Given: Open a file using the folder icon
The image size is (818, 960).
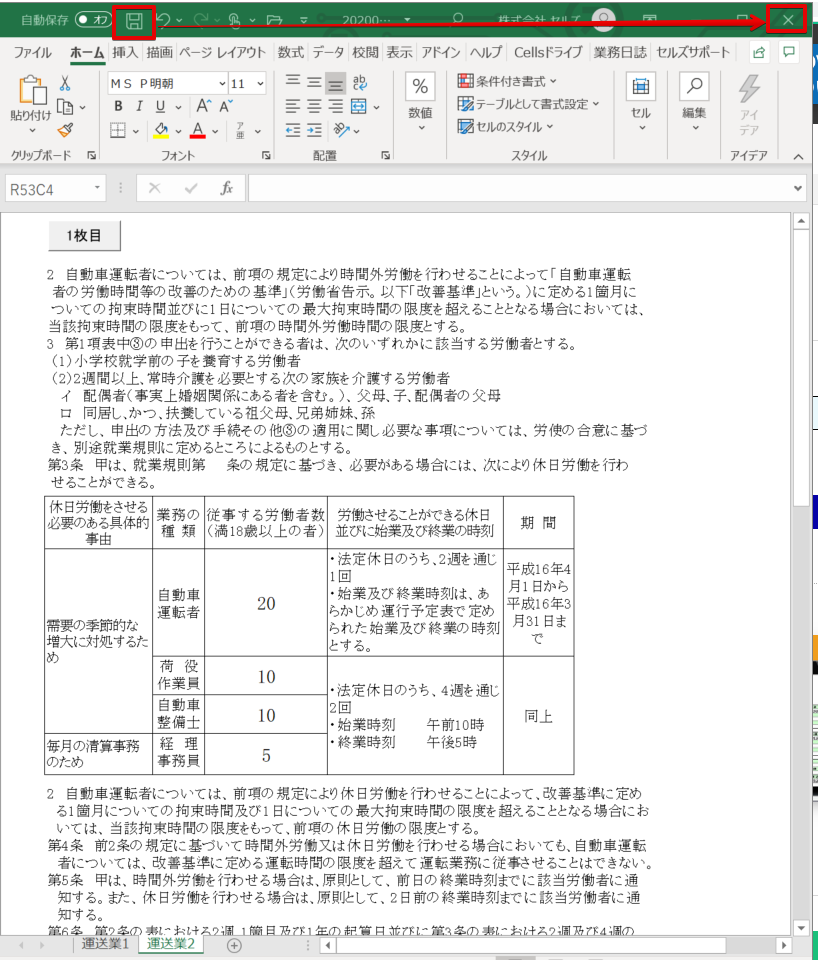Looking at the screenshot, I should point(274,21).
